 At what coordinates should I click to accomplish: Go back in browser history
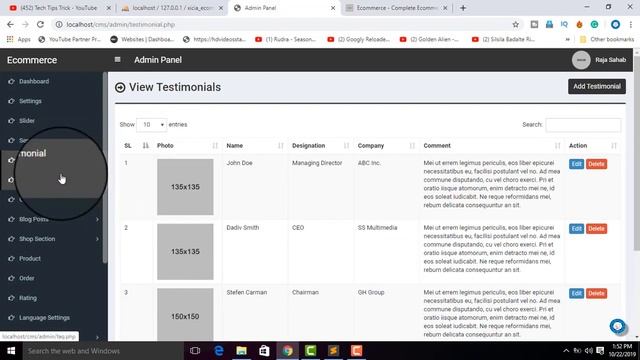coord(10,24)
